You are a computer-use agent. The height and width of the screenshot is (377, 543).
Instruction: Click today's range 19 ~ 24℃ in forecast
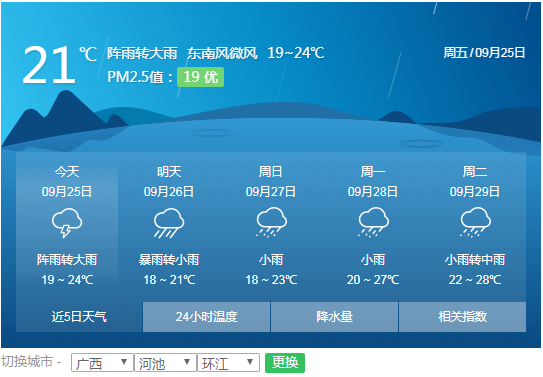click(x=67, y=280)
